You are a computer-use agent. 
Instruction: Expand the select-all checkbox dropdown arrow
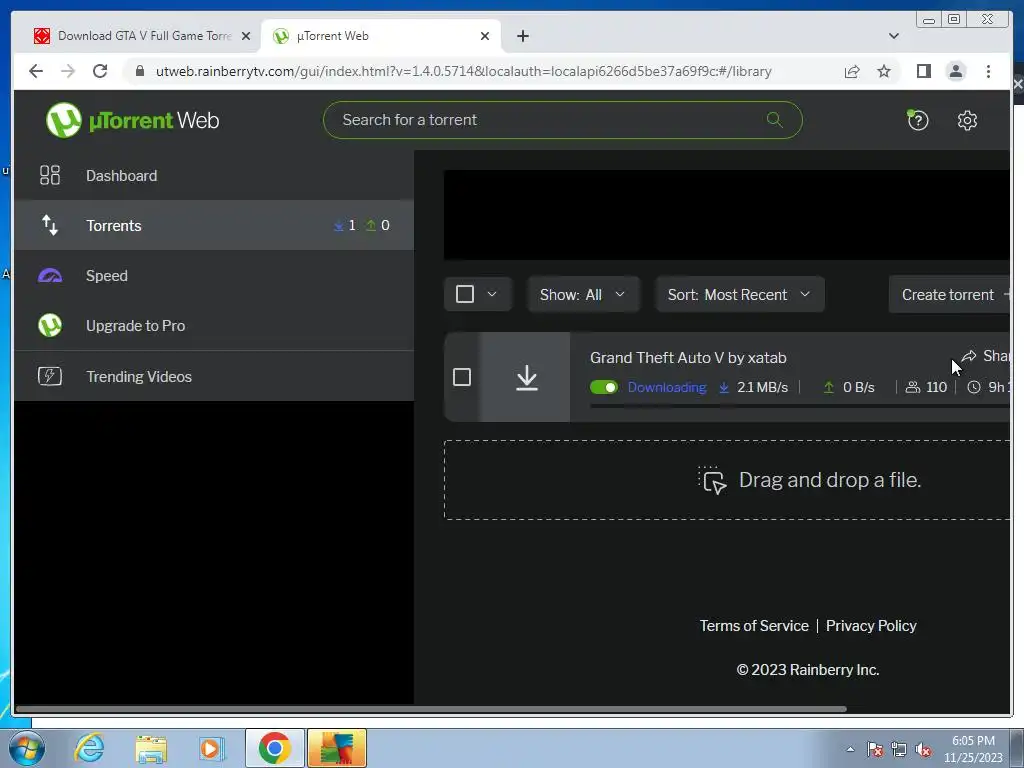(x=492, y=294)
